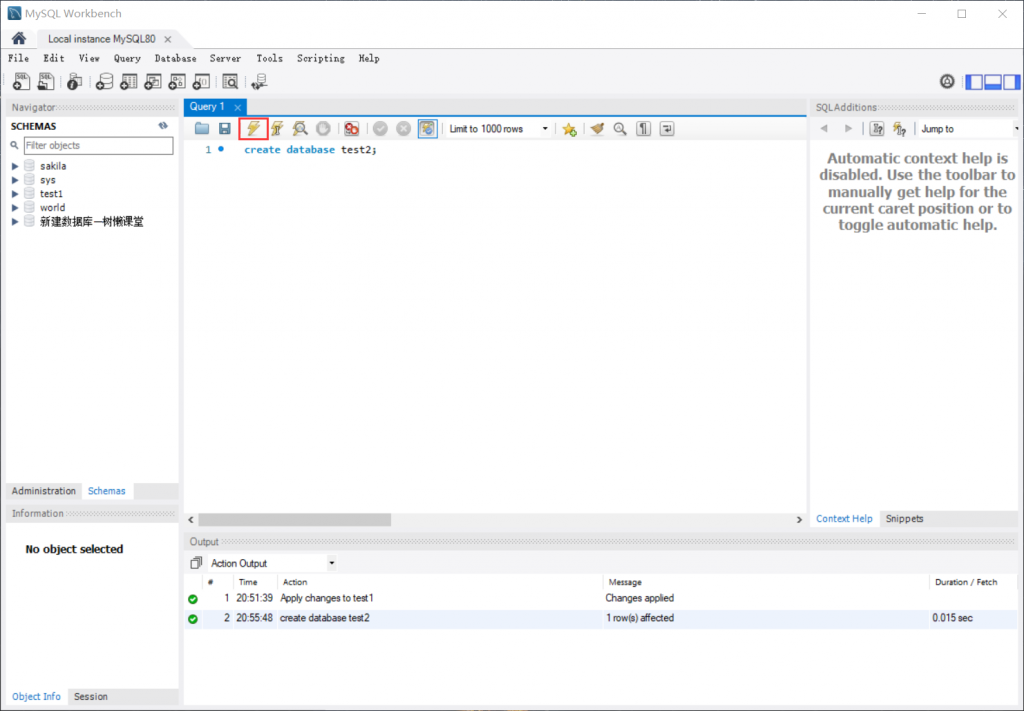The height and width of the screenshot is (711, 1024).
Task: Open the Database menu
Action: pos(175,58)
